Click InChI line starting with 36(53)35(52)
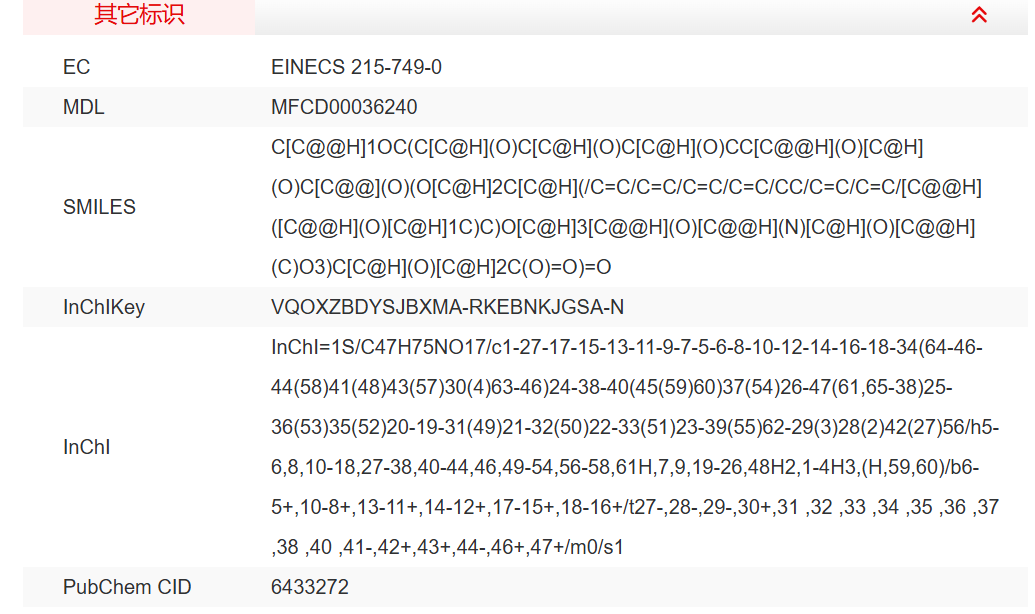This screenshot has width=1035, height=614. point(635,427)
